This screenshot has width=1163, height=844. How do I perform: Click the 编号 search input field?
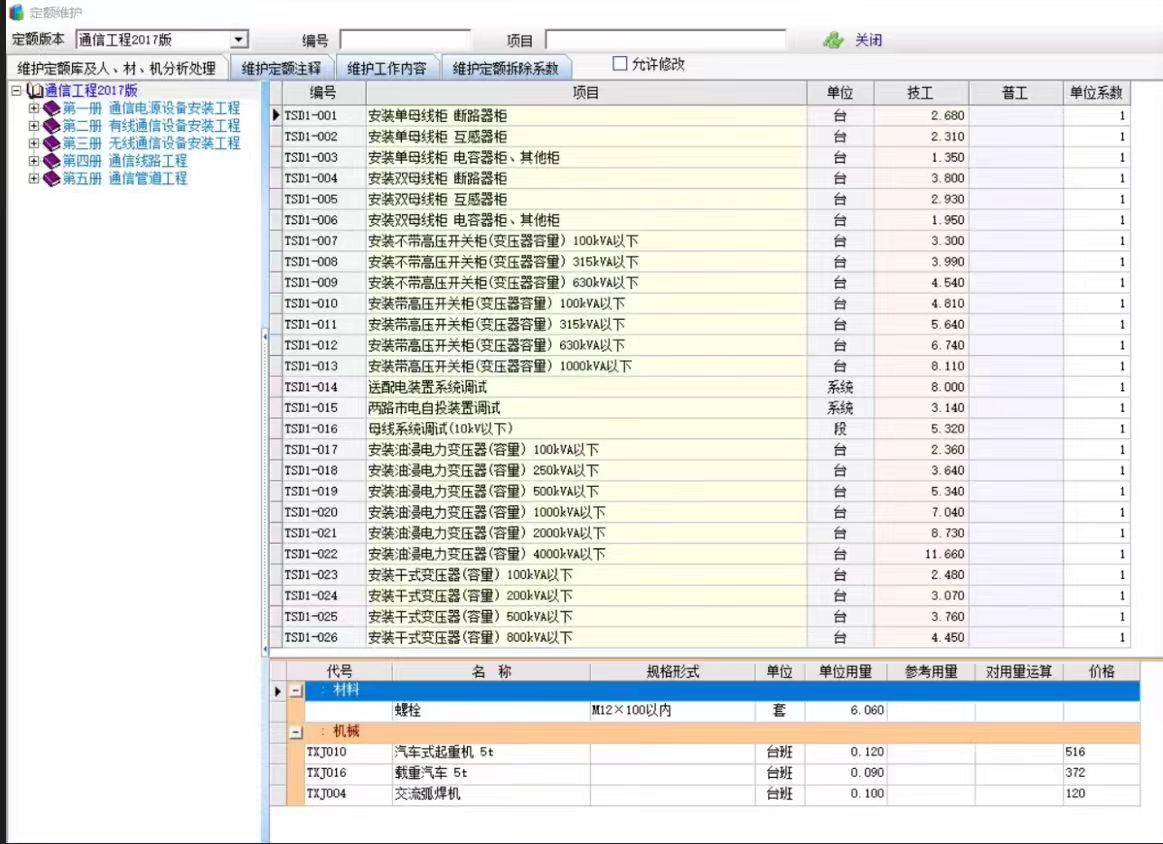405,40
